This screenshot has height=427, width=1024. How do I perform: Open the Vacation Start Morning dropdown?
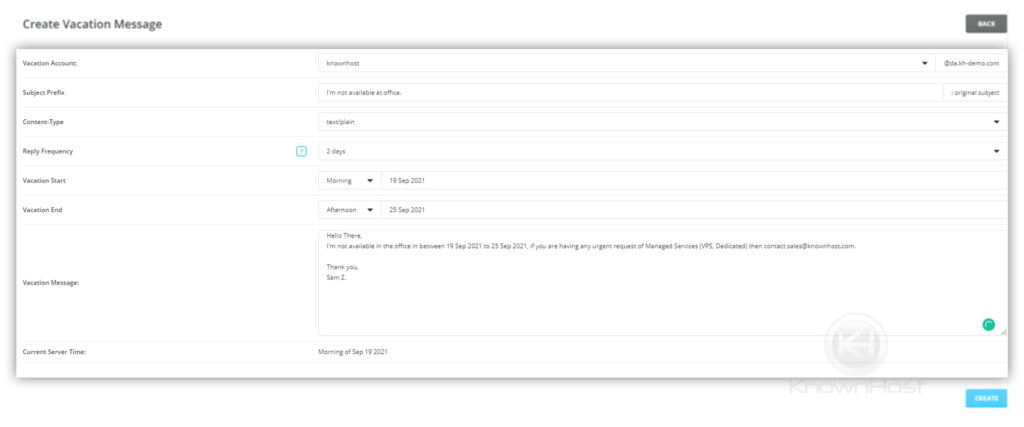click(x=350, y=181)
